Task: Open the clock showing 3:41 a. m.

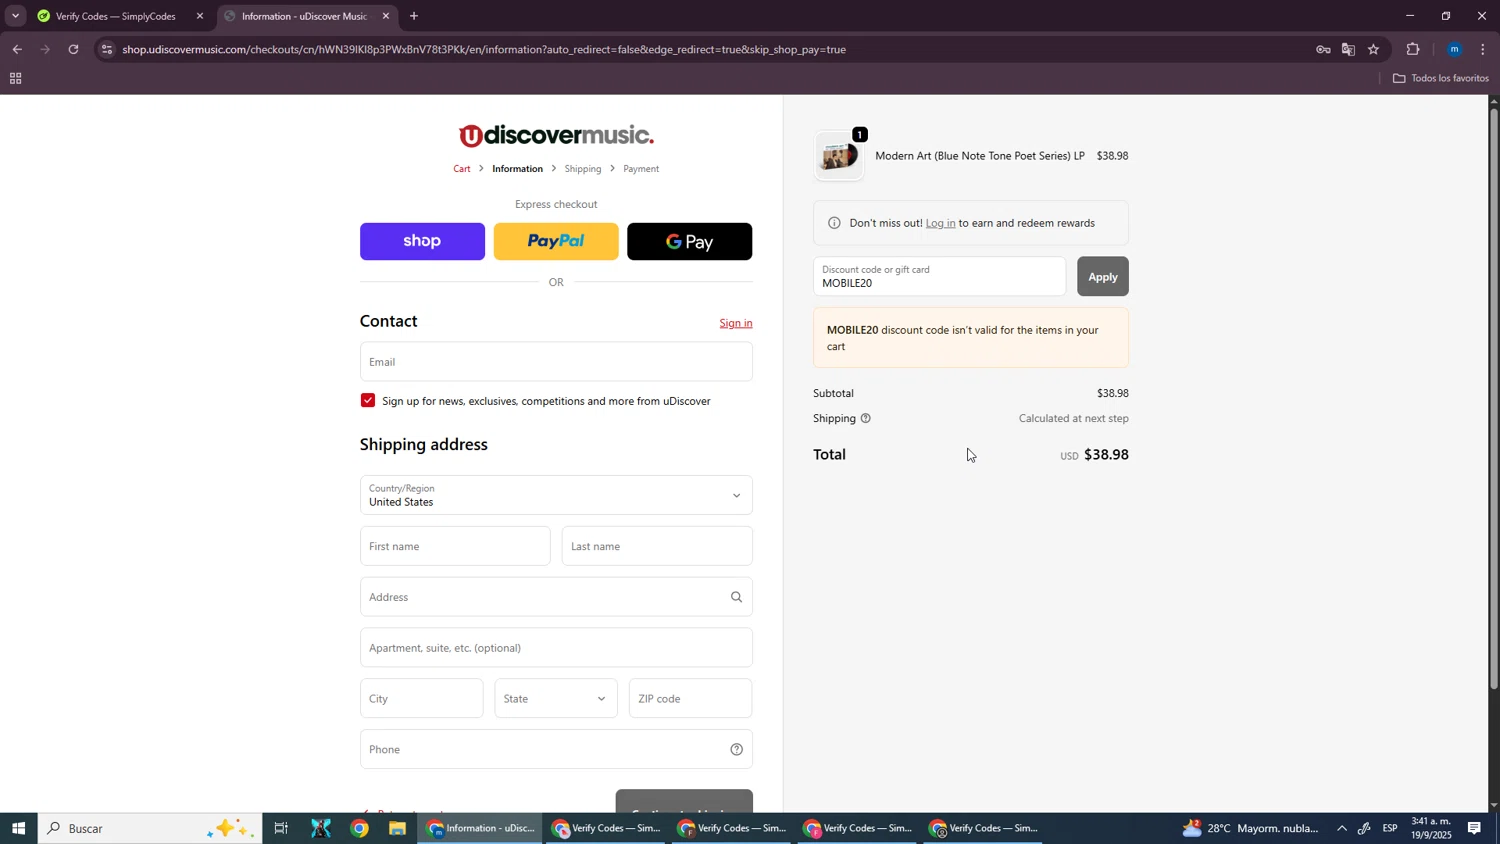Action: click(x=1432, y=828)
